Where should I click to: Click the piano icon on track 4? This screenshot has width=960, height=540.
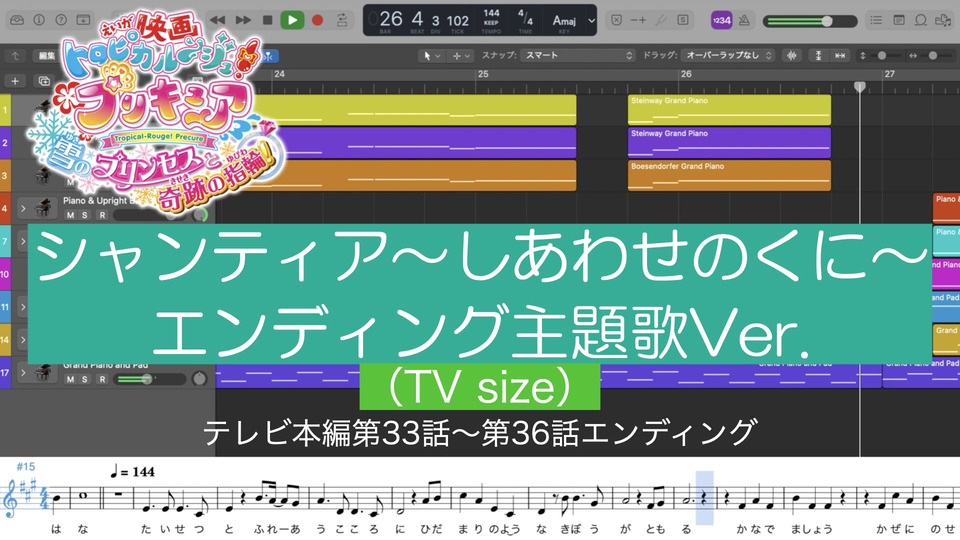[43, 208]
